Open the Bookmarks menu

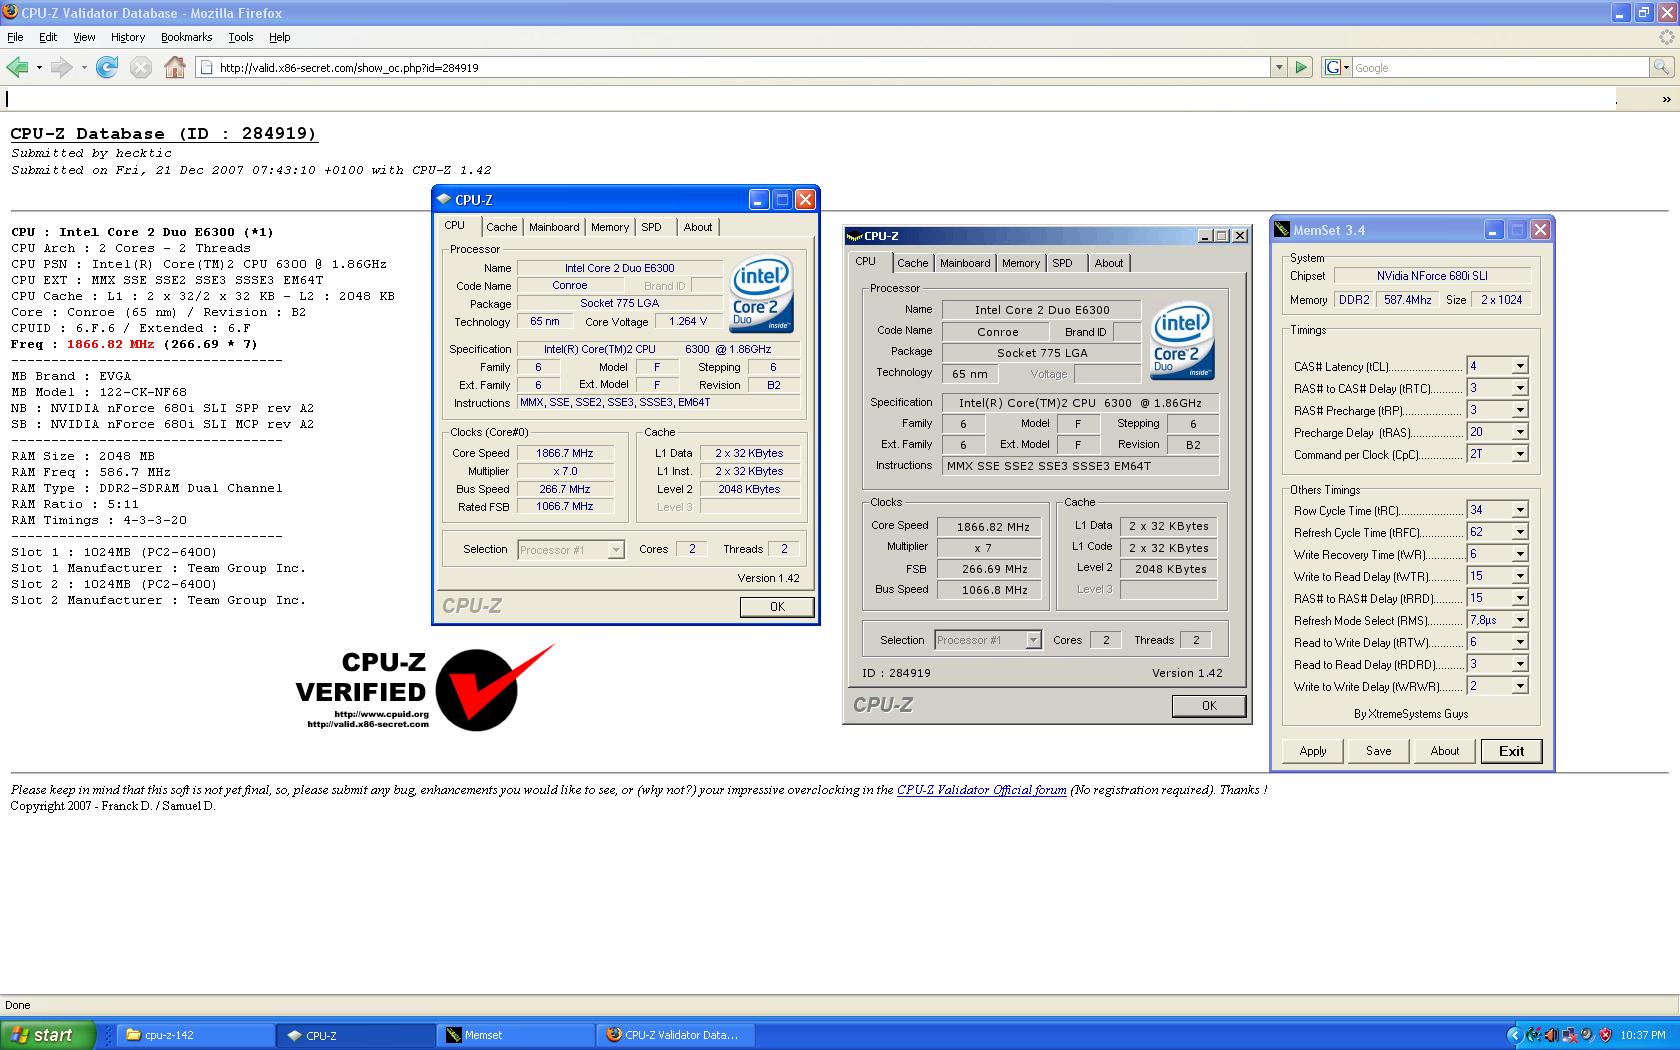click(186, 37)
